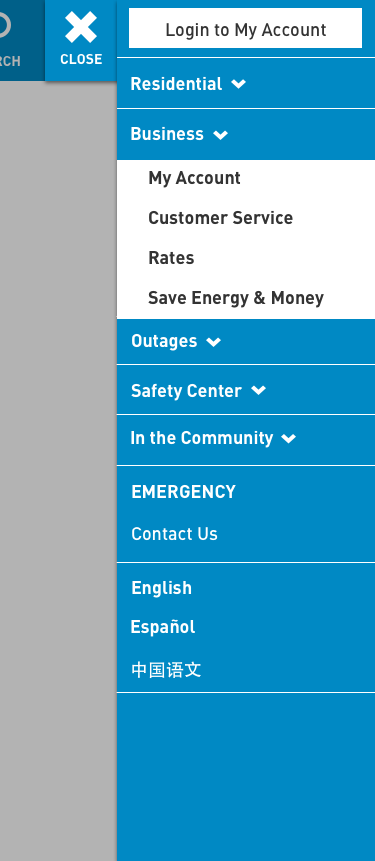Expand the In the Community chevron

tap(289, 438)
